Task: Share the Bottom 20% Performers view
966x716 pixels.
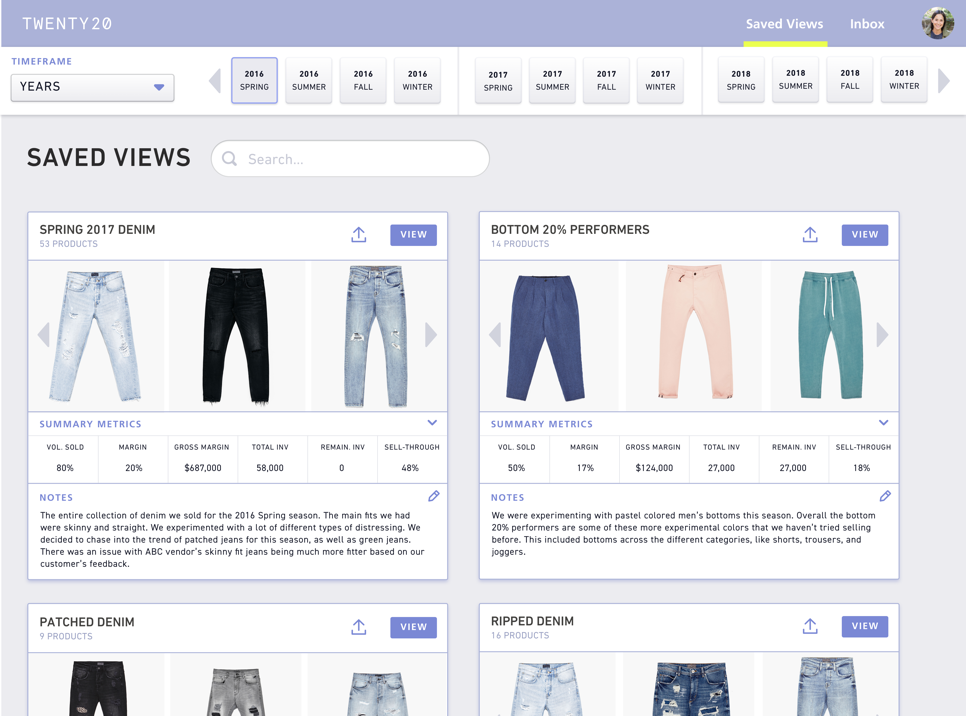Action: pos(810,235)
